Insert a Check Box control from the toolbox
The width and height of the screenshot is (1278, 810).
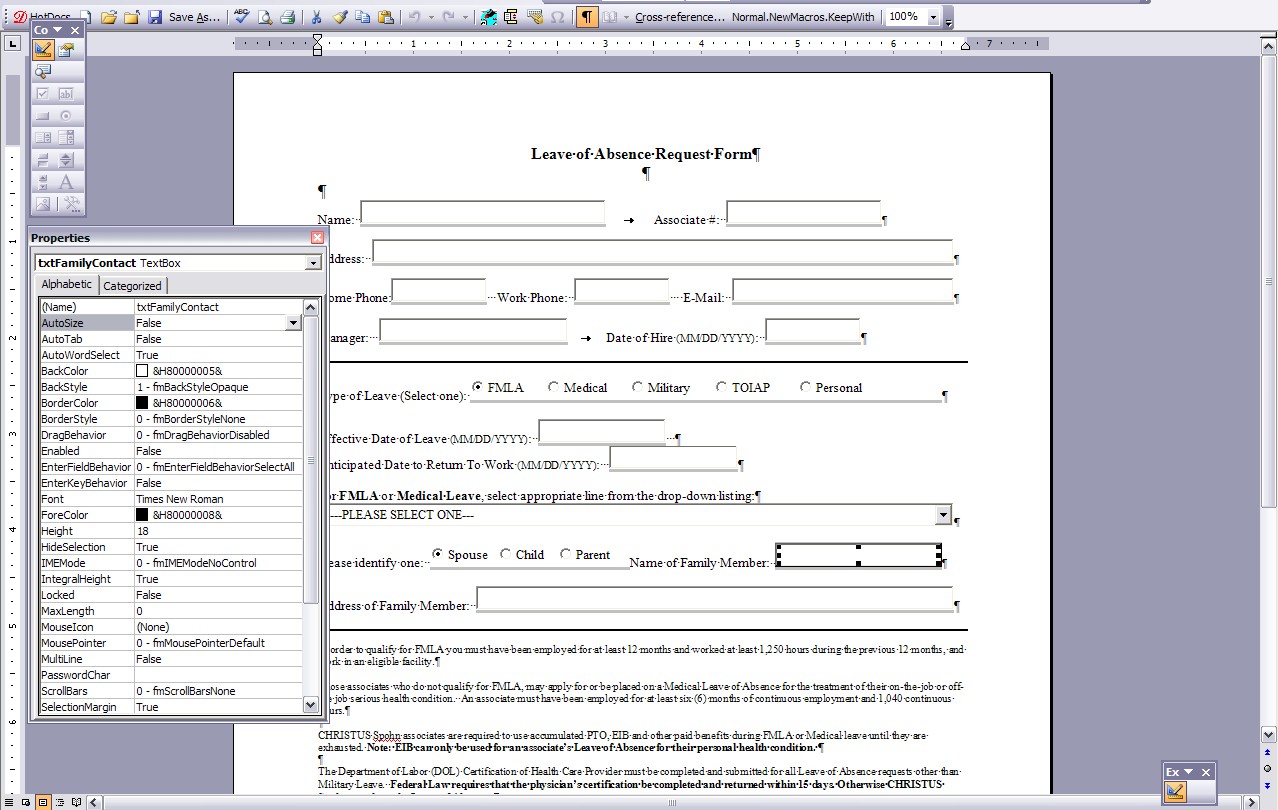pyautogui.click(x=42, y=94)
